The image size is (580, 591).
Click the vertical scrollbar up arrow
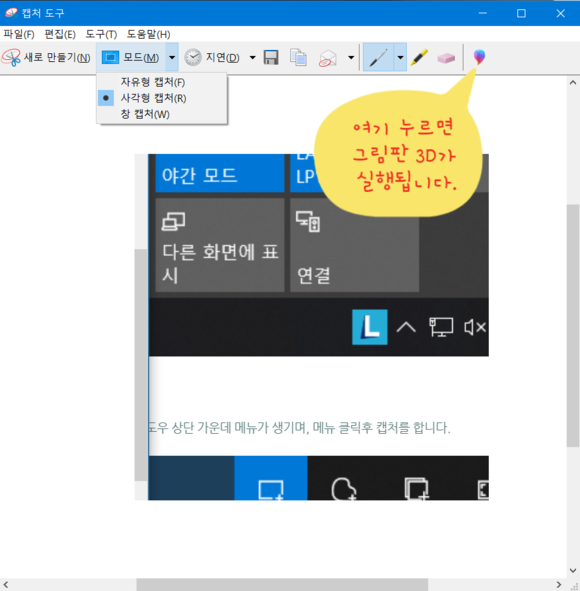pos(573,83)
